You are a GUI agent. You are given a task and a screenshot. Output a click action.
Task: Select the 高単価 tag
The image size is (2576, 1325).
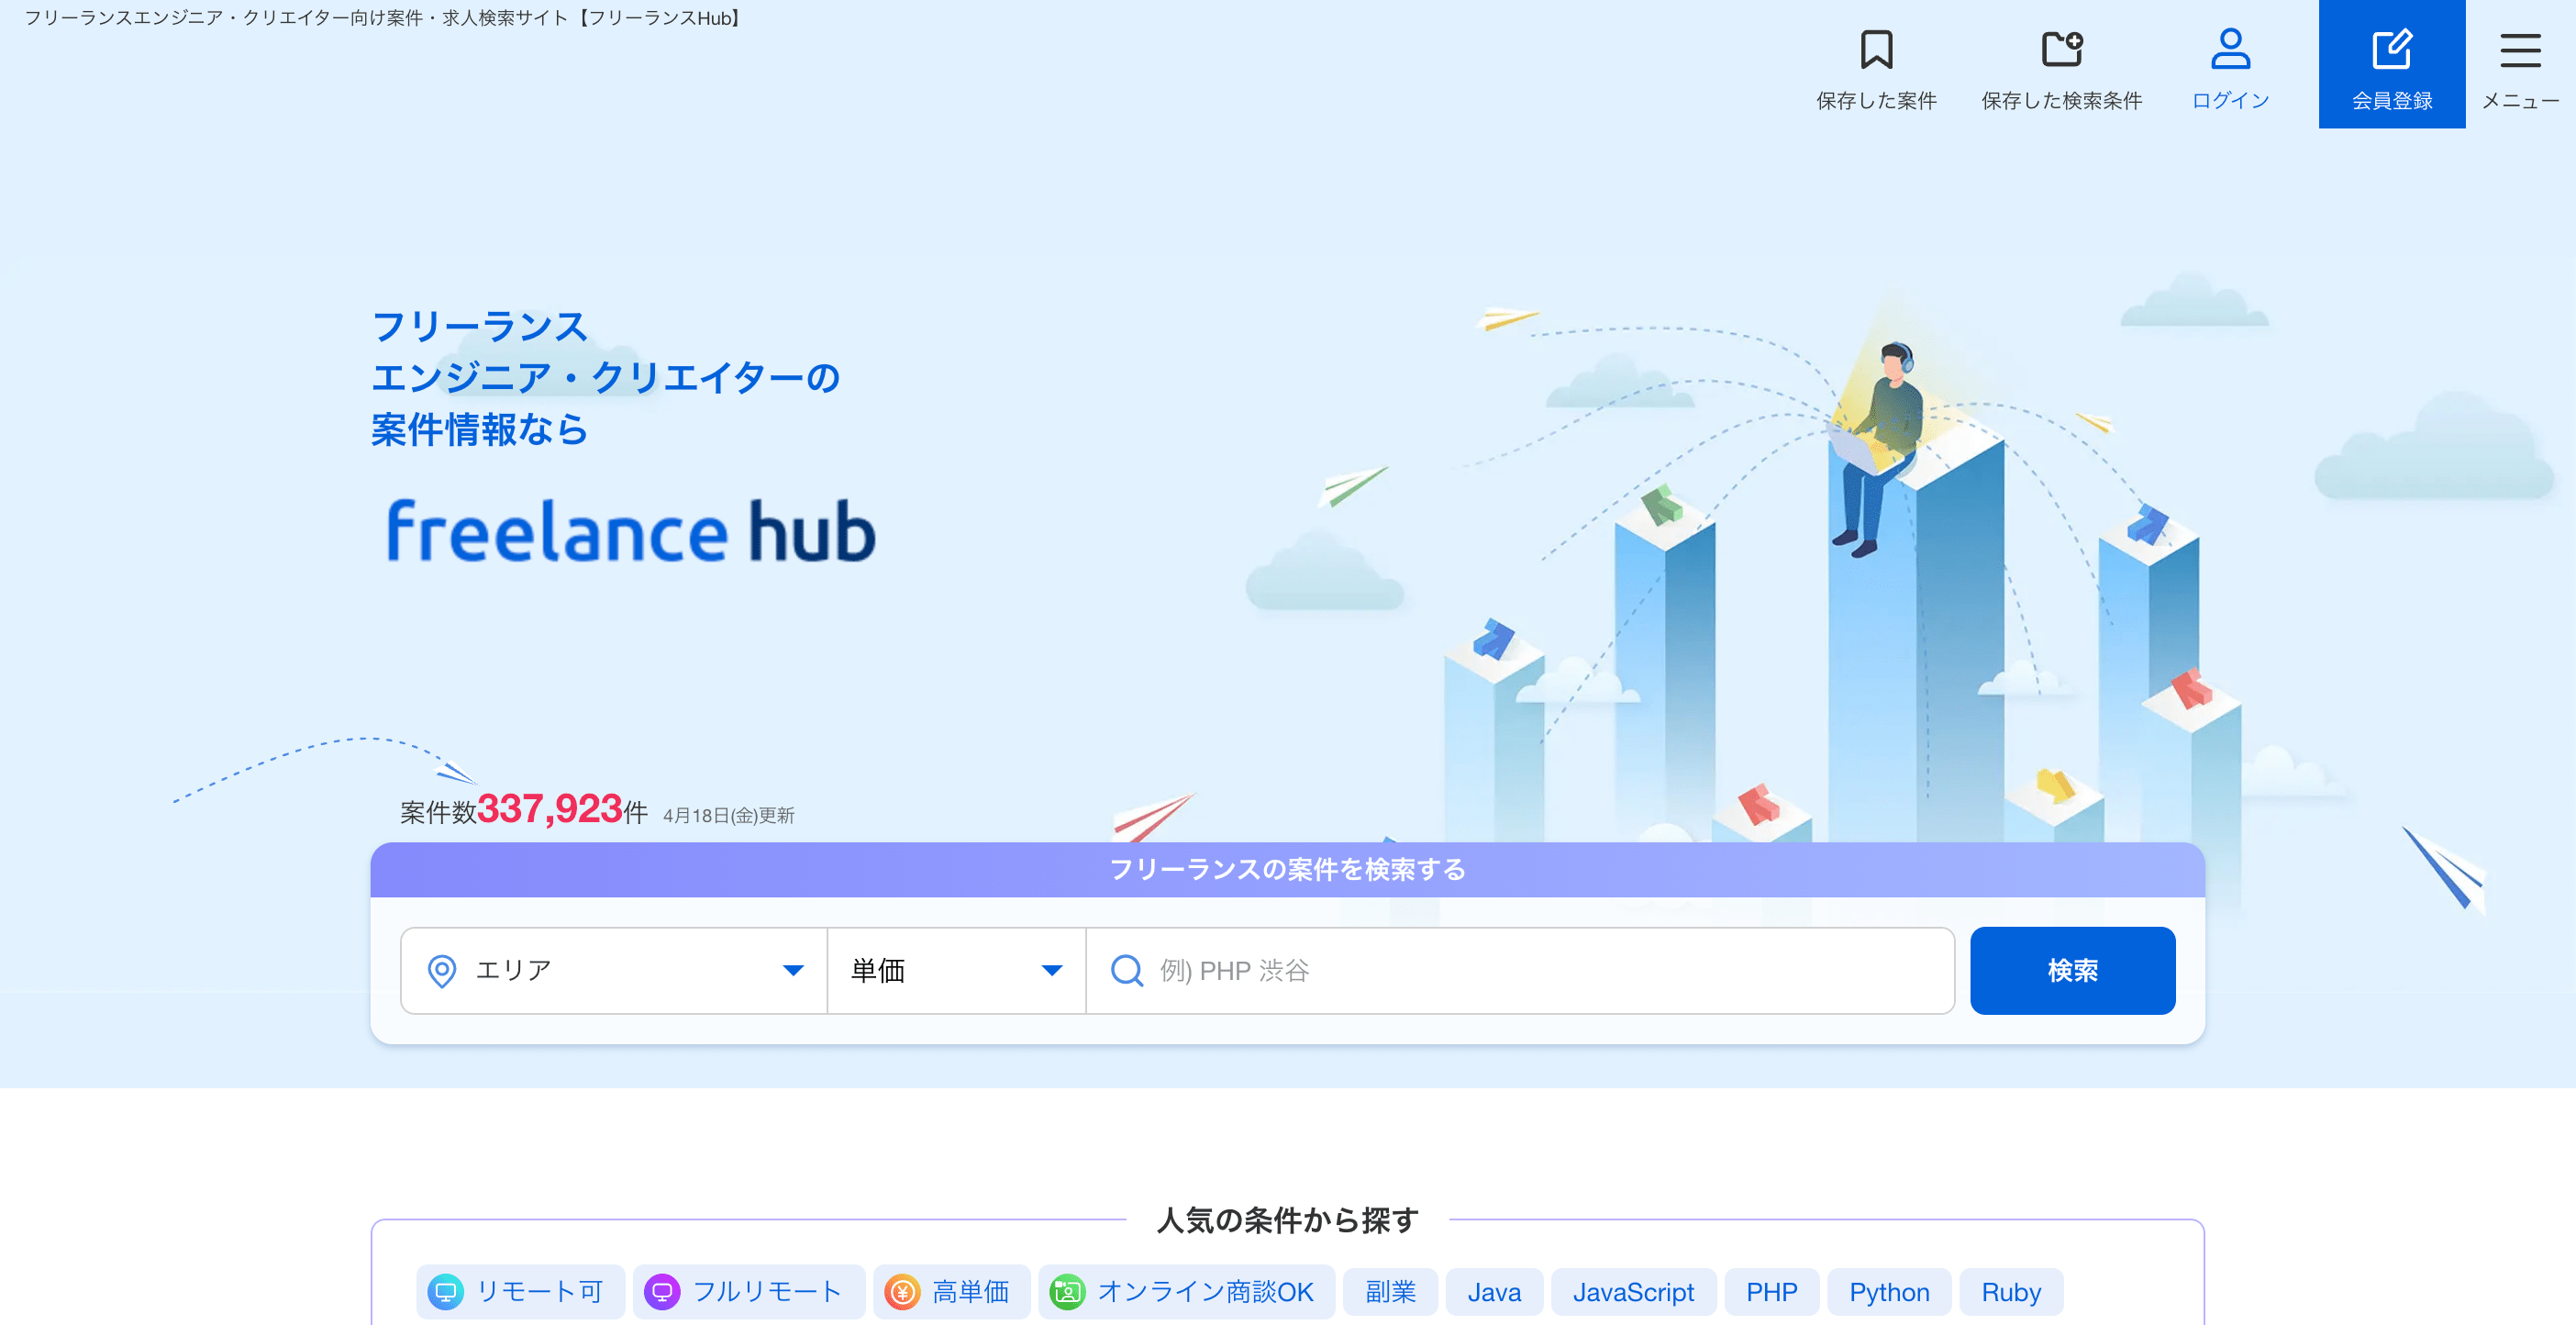pos(951,1291)
